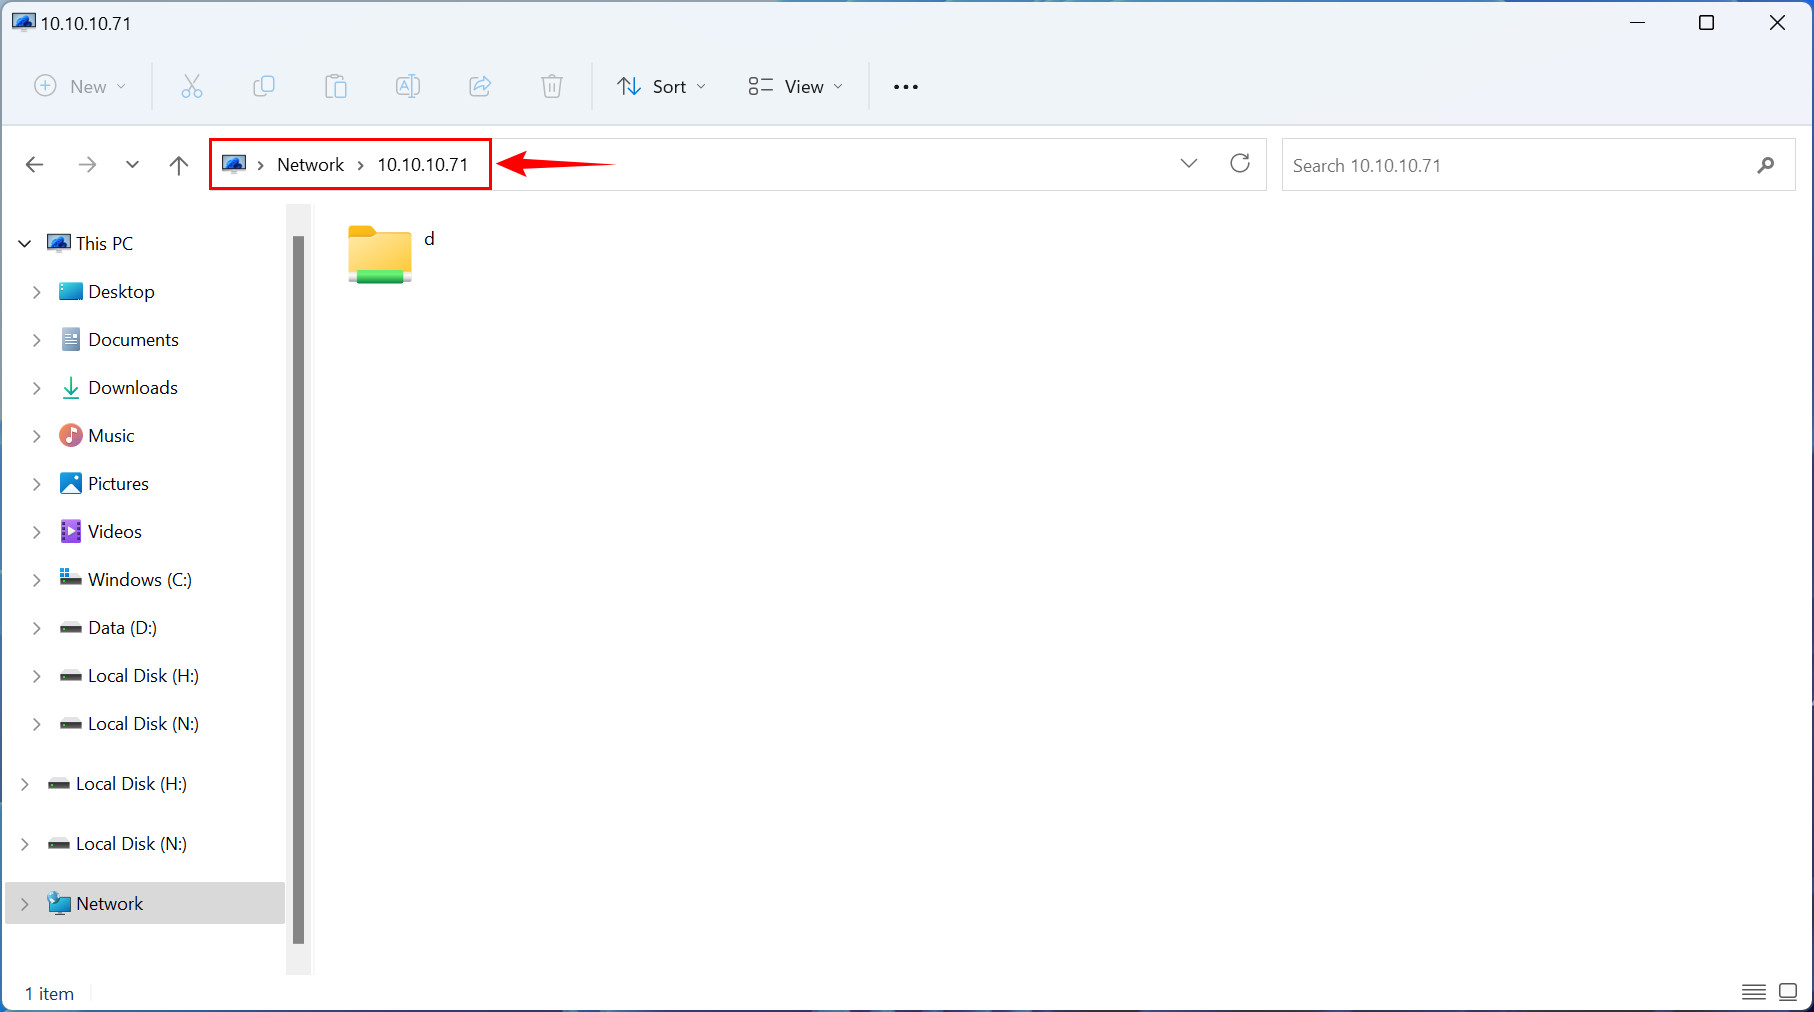Click the Delete trash can icon
The height and width of the screenshot is (1012, 1814).
click(552, 87)
